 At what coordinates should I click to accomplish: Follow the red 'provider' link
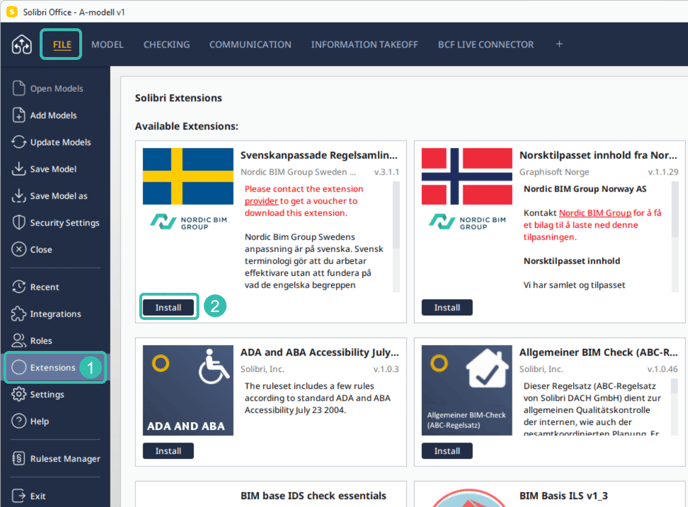pos(261,201)
